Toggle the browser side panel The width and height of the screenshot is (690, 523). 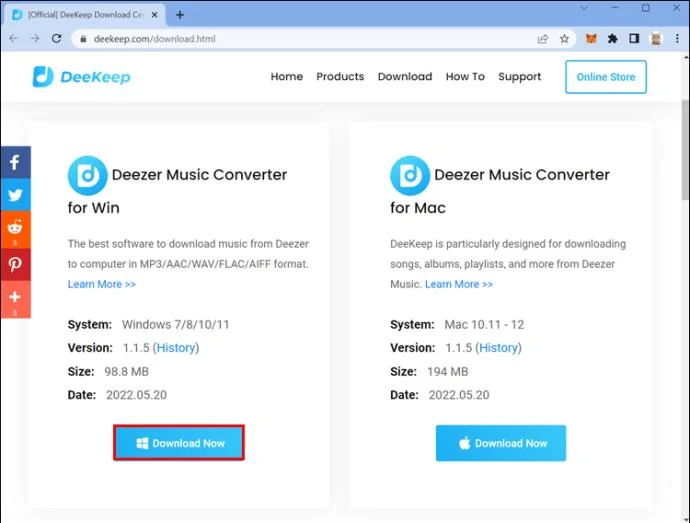pos(634,39)
